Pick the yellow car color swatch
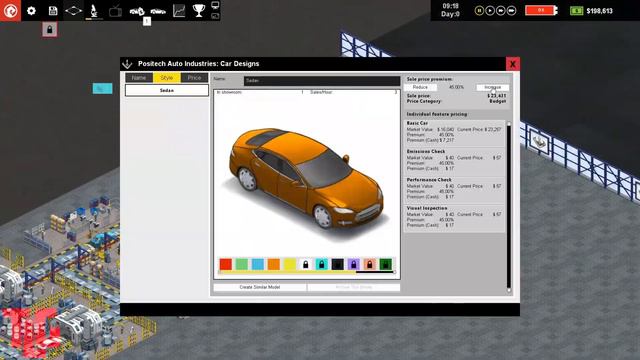The height and width of the screenshot is (360, 640). coord(289,264)
